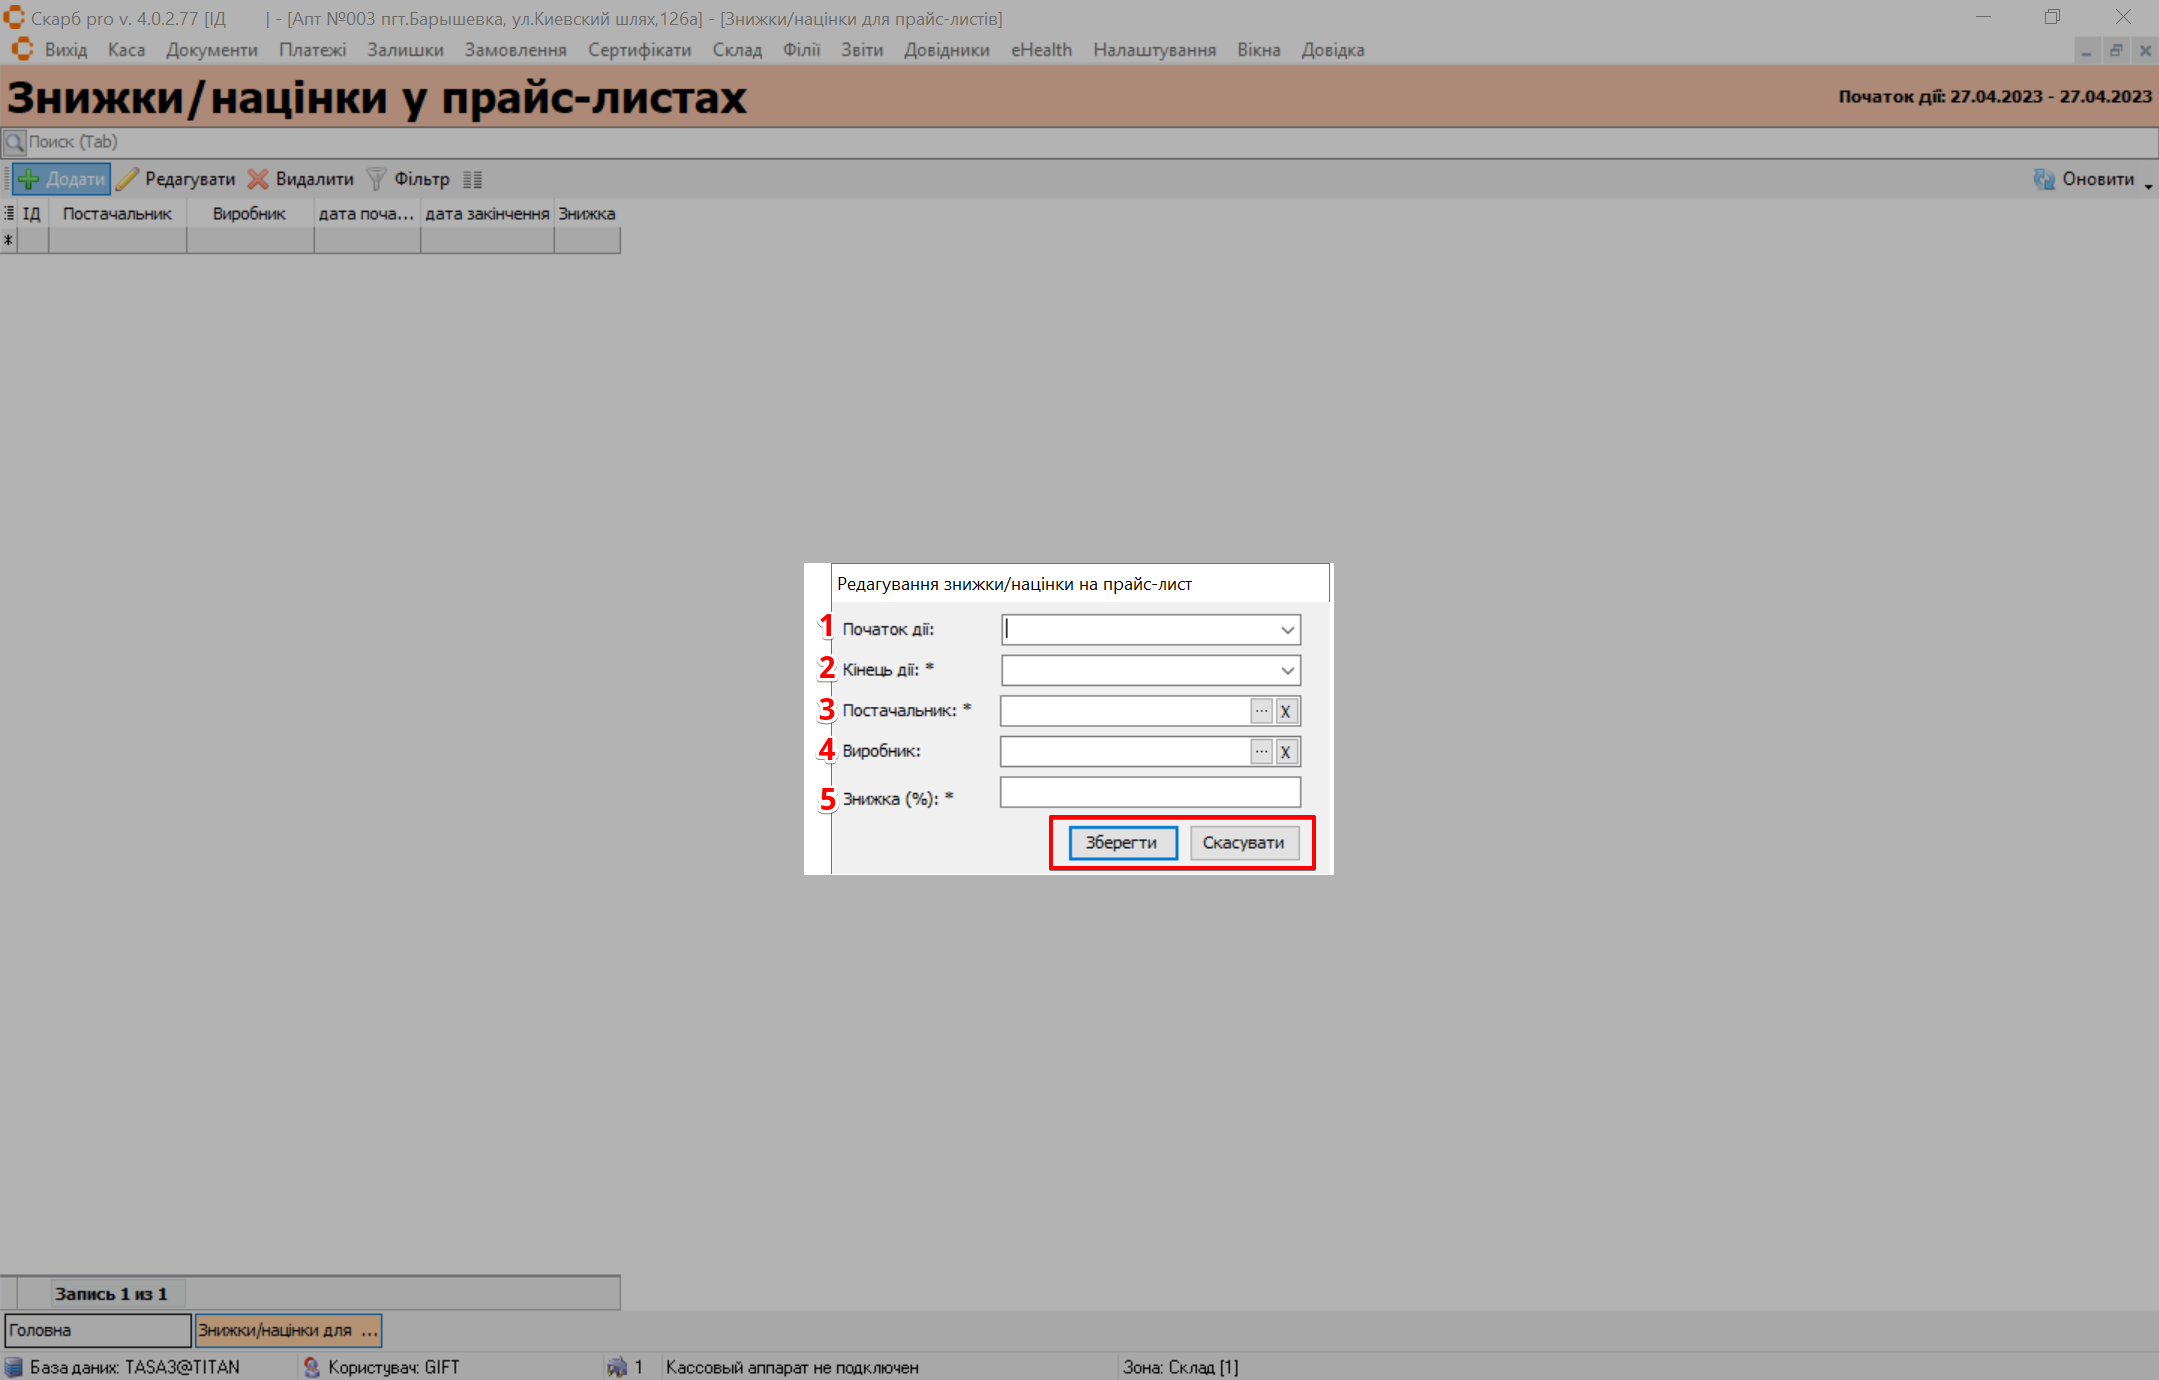
Task: Click the pencil Редагувати toolbar icon
Action: coord(127,179)
